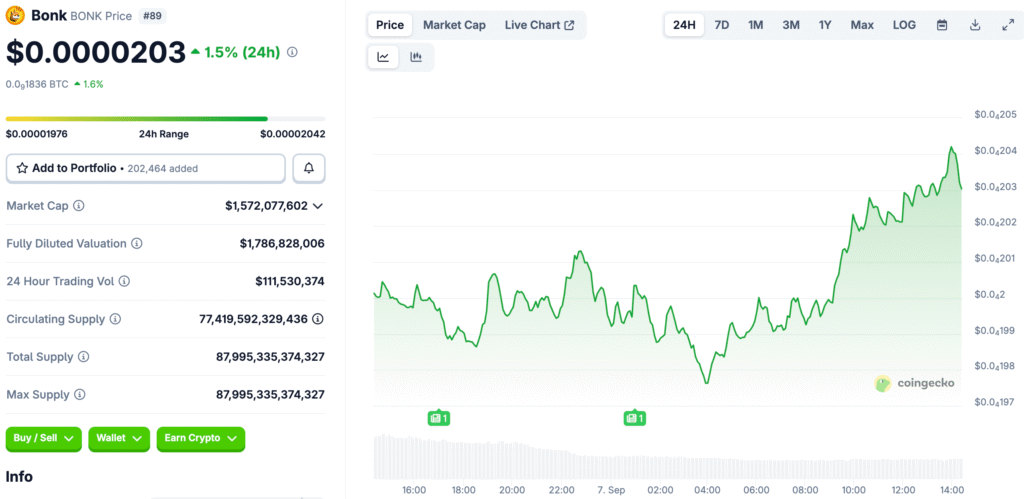Switch to line chart view icon

pos(383,57)
